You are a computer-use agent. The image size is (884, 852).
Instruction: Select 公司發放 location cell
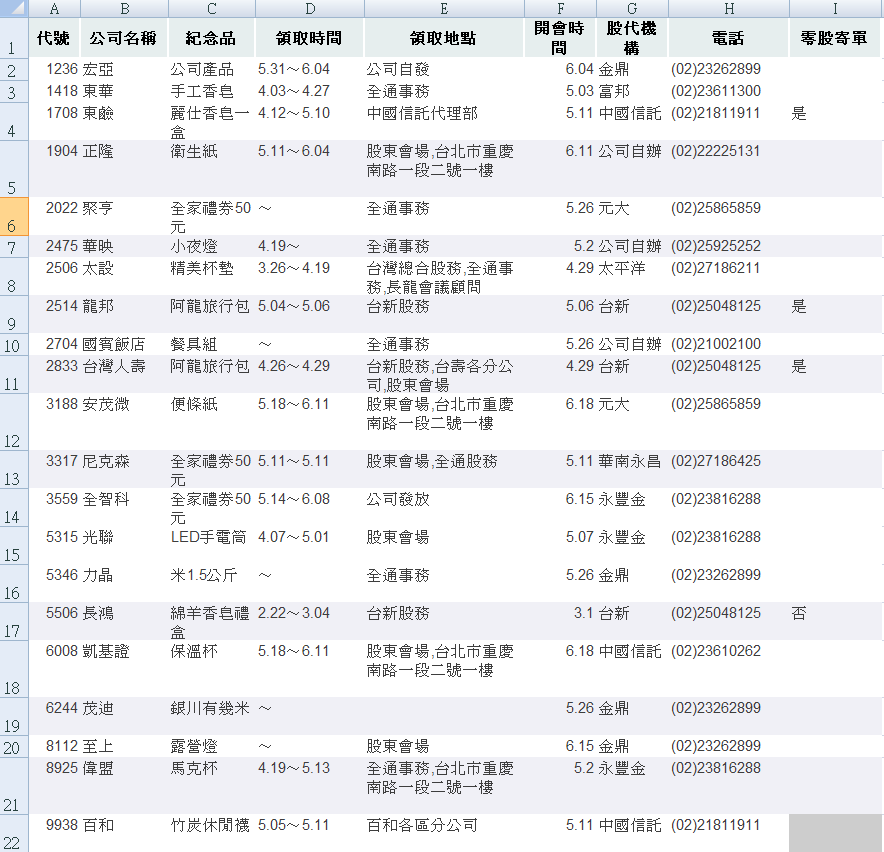click(x=444, y=507)
